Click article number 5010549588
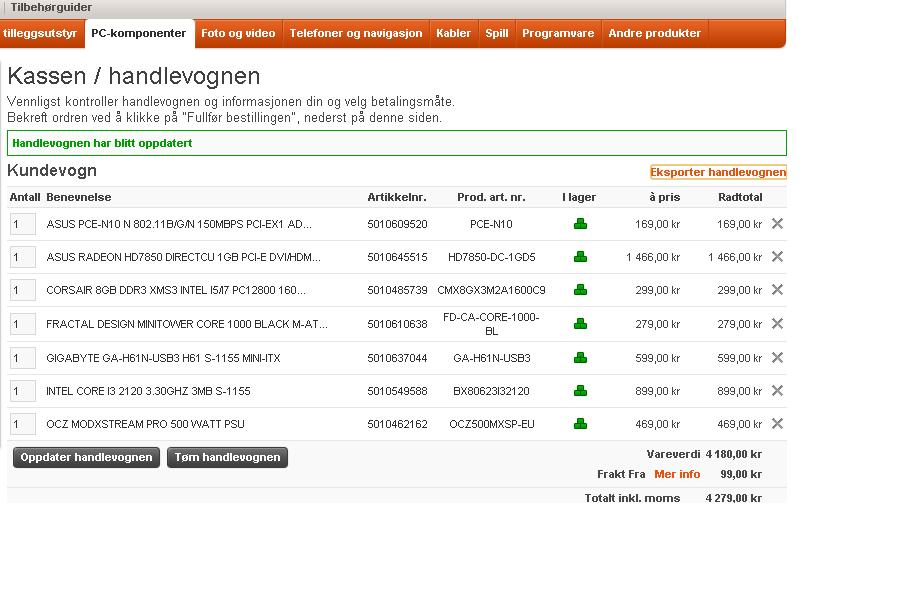Image resolution: width=924 pixels, height=591 pixels. click(x=397, y=391)
